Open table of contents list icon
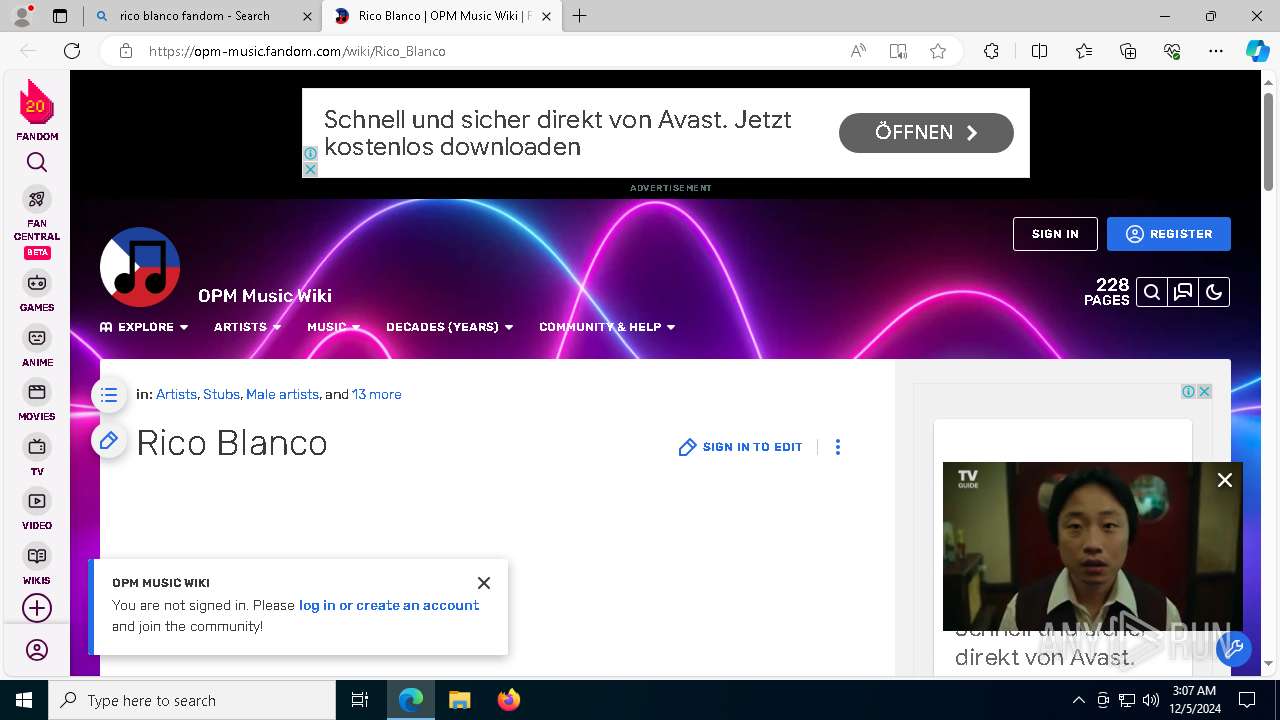 [109, 395]
